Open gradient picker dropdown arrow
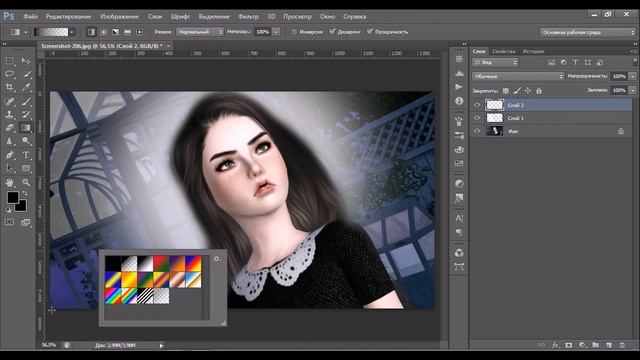 [72, 32]
